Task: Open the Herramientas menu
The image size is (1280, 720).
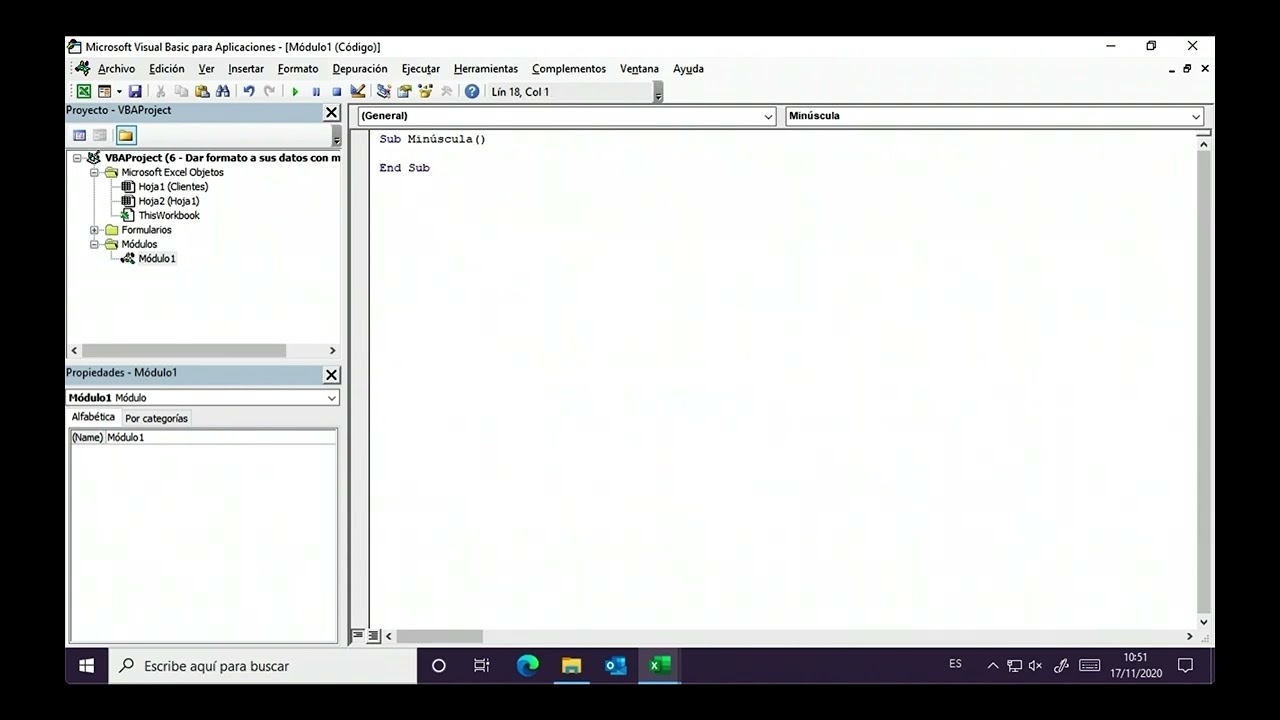Action: pyautogui.click(x=486, y=69)
